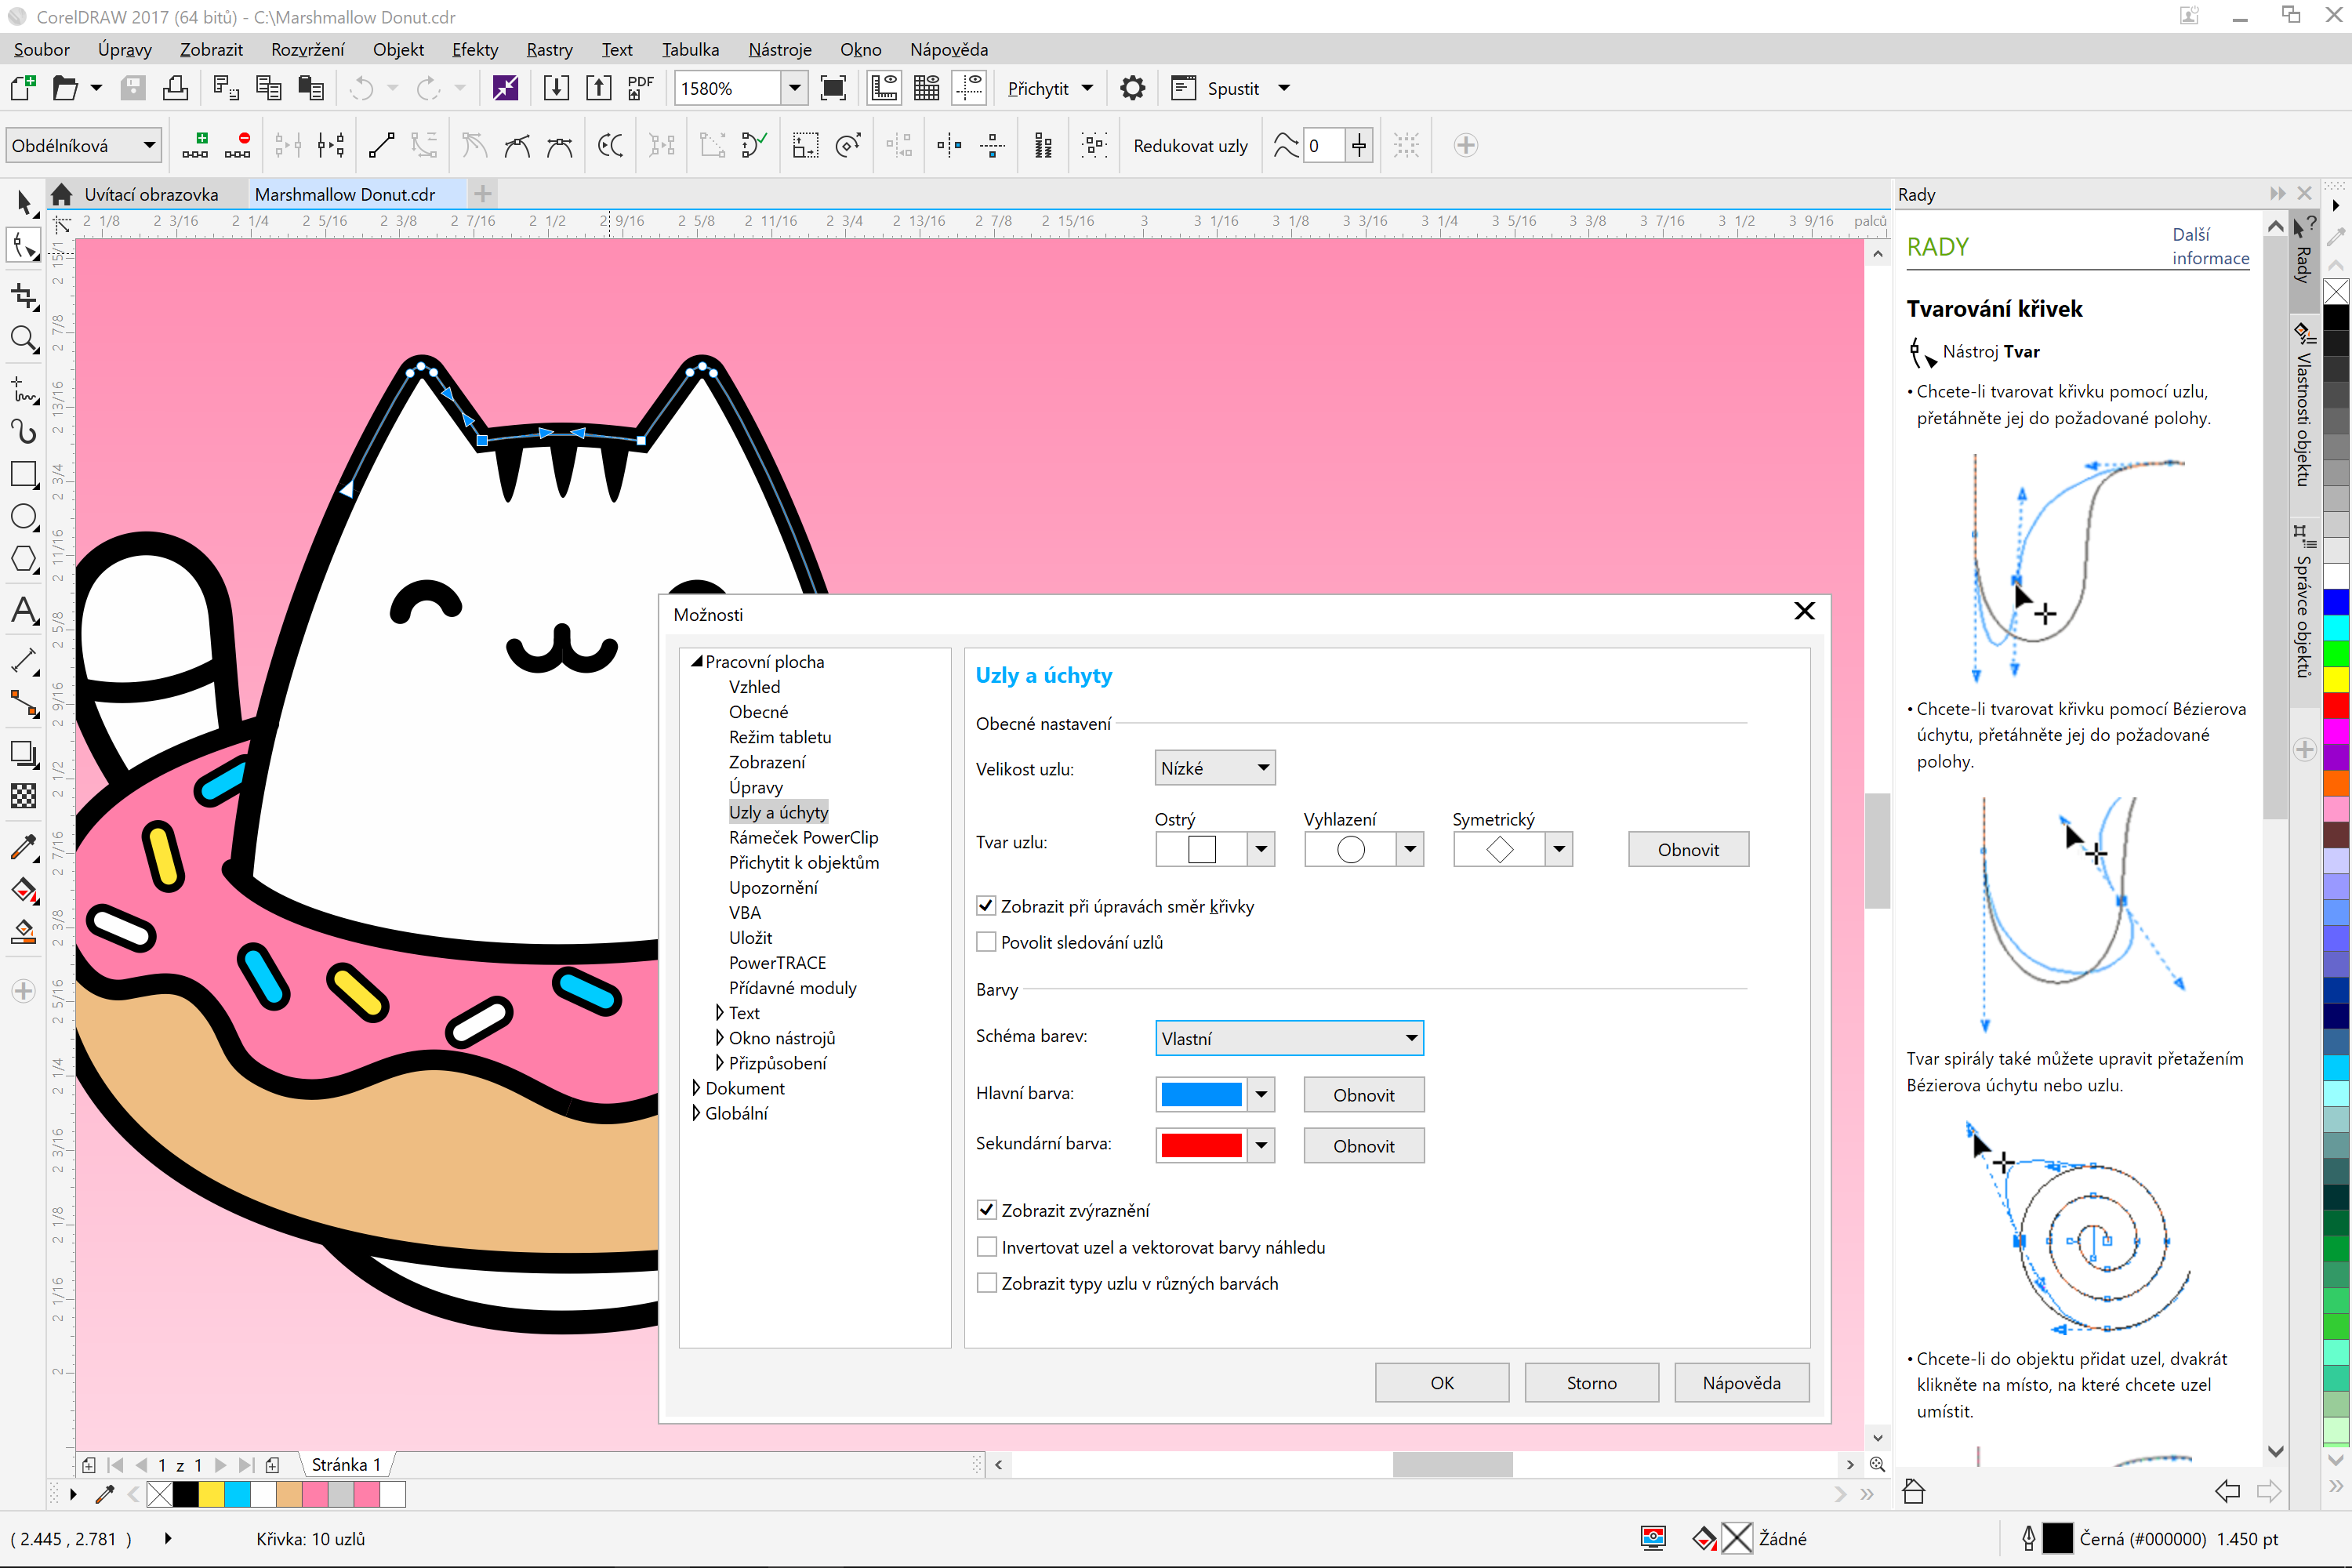Open the Symetrický node shape dropdown
The height and width of the screenshot is (1568, 2352).
(x=1560, y=849)
